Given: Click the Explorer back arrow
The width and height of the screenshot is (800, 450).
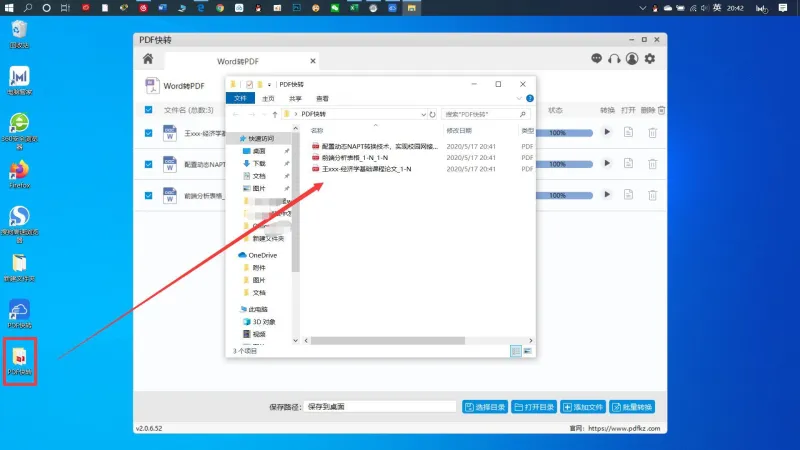Looking at the screenshot, I should (x=236, y=114).
